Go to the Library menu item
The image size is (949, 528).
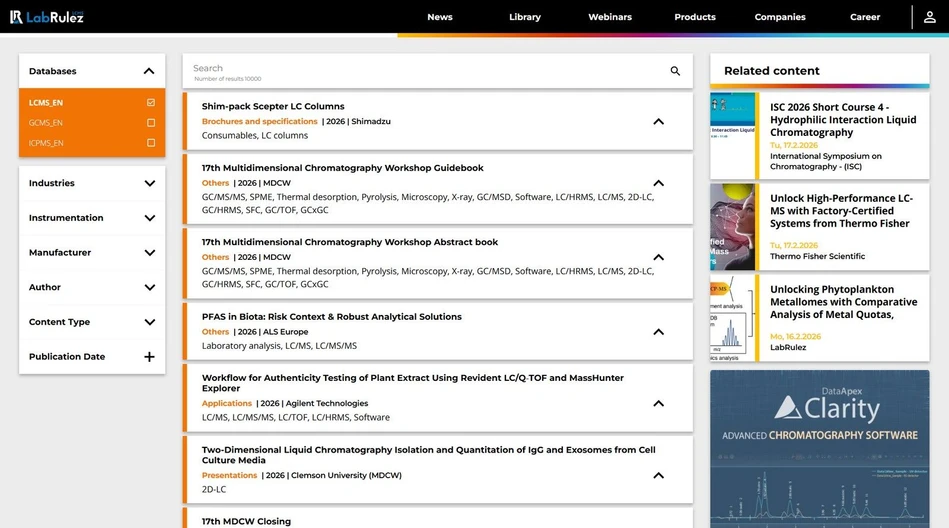[x=524, y=17]
